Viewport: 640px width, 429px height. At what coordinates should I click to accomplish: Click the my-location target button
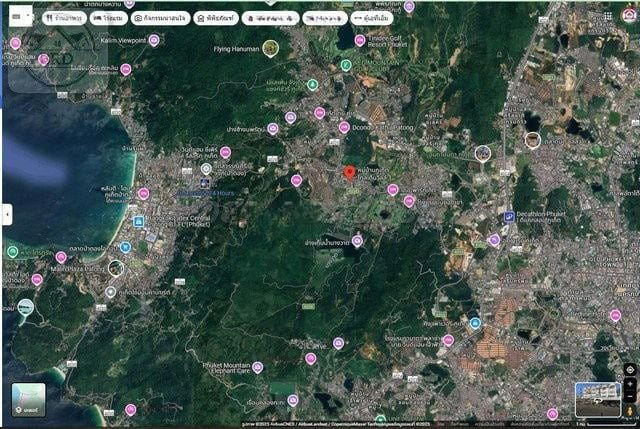(x=629, y=369)
